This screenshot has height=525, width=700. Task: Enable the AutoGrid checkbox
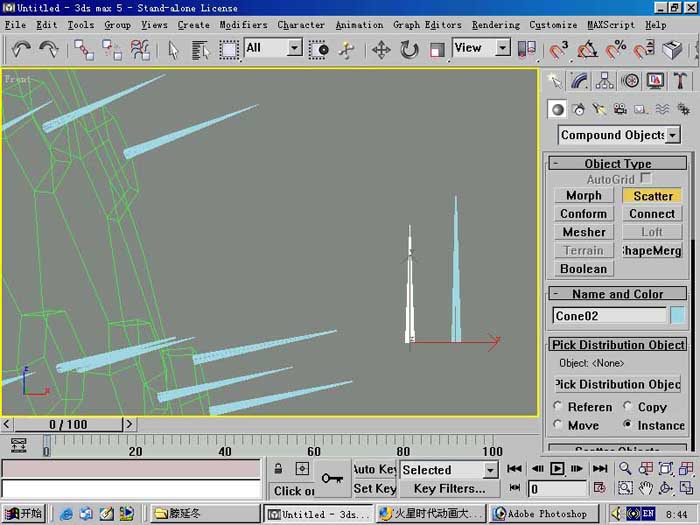point(645,178)
